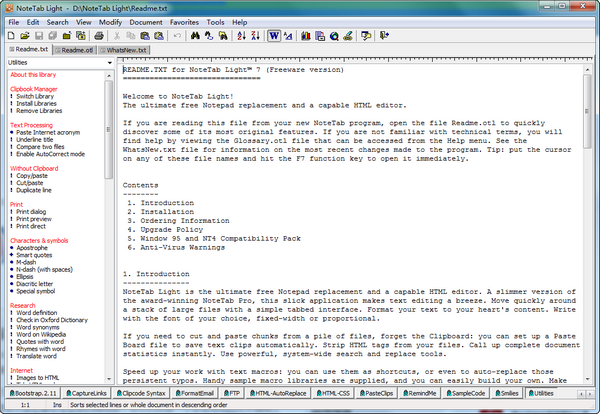The width and height of the screenshot is (600, 414).
Task: Click the save all documents icon
Action: click(52, 36)
